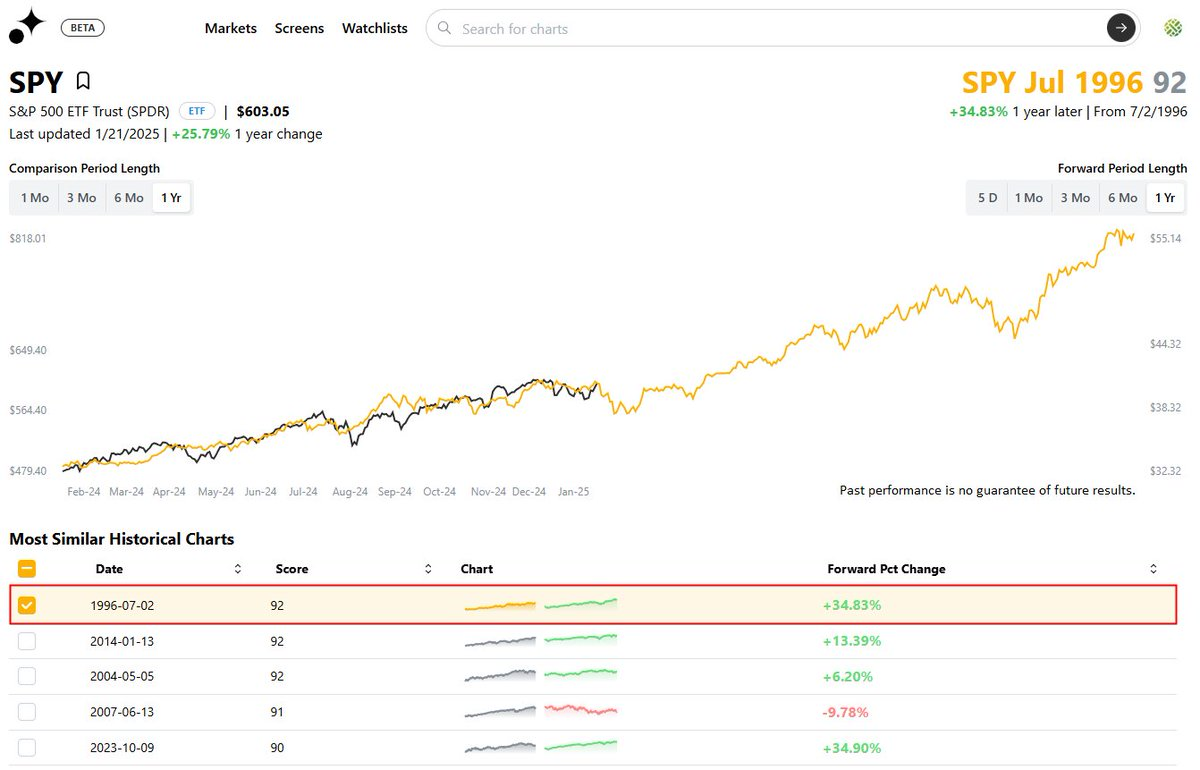
Task: Open the Watchlists menu
Action: pyautogui.click(x=375, y=28)
